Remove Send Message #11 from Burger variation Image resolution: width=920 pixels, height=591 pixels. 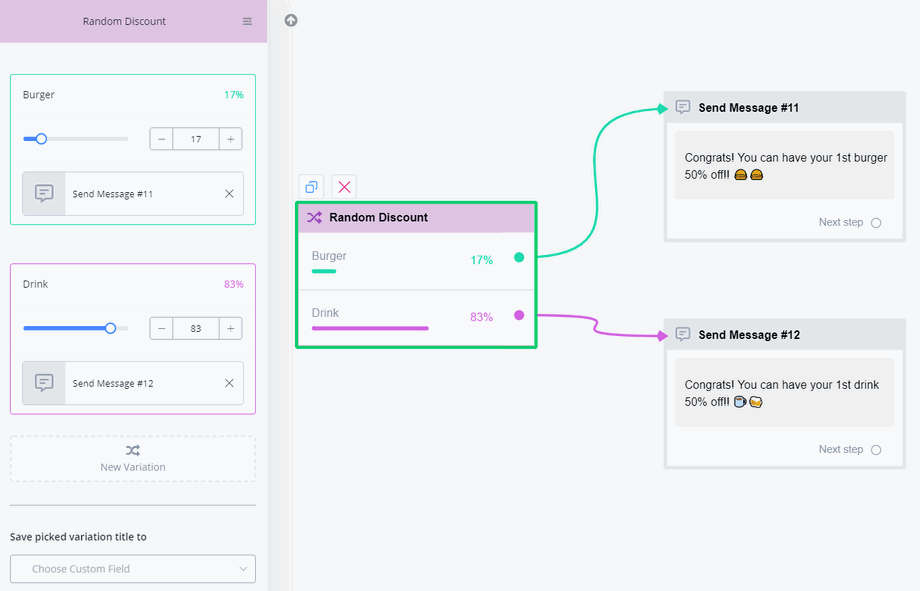(229, 194)
